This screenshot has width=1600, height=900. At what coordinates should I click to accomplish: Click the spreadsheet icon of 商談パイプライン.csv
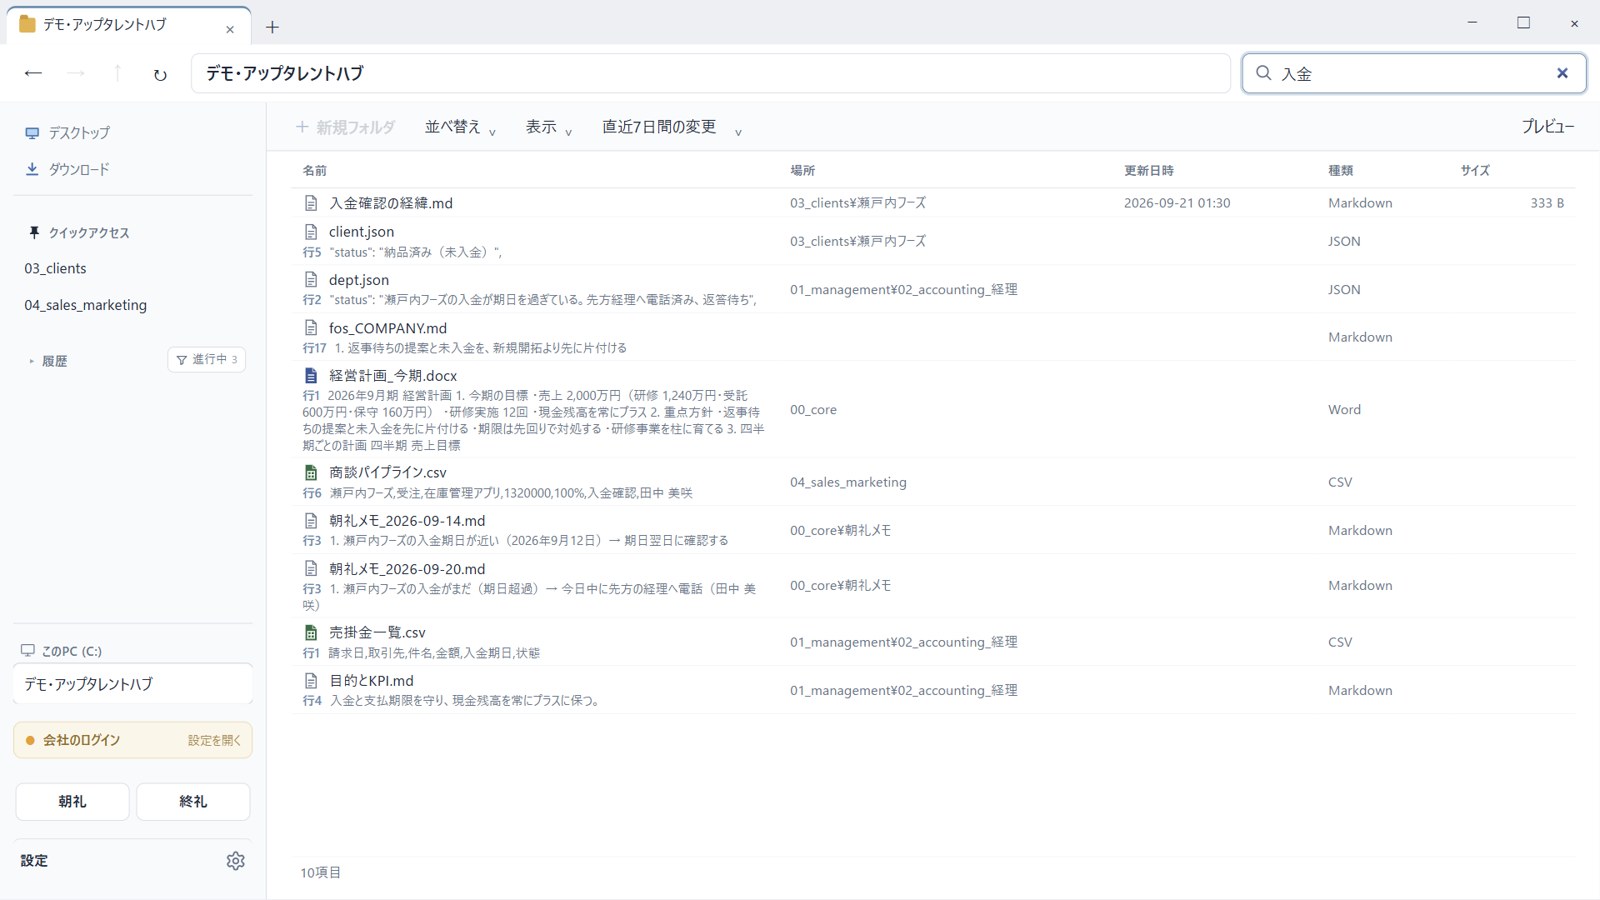(311, 473)
